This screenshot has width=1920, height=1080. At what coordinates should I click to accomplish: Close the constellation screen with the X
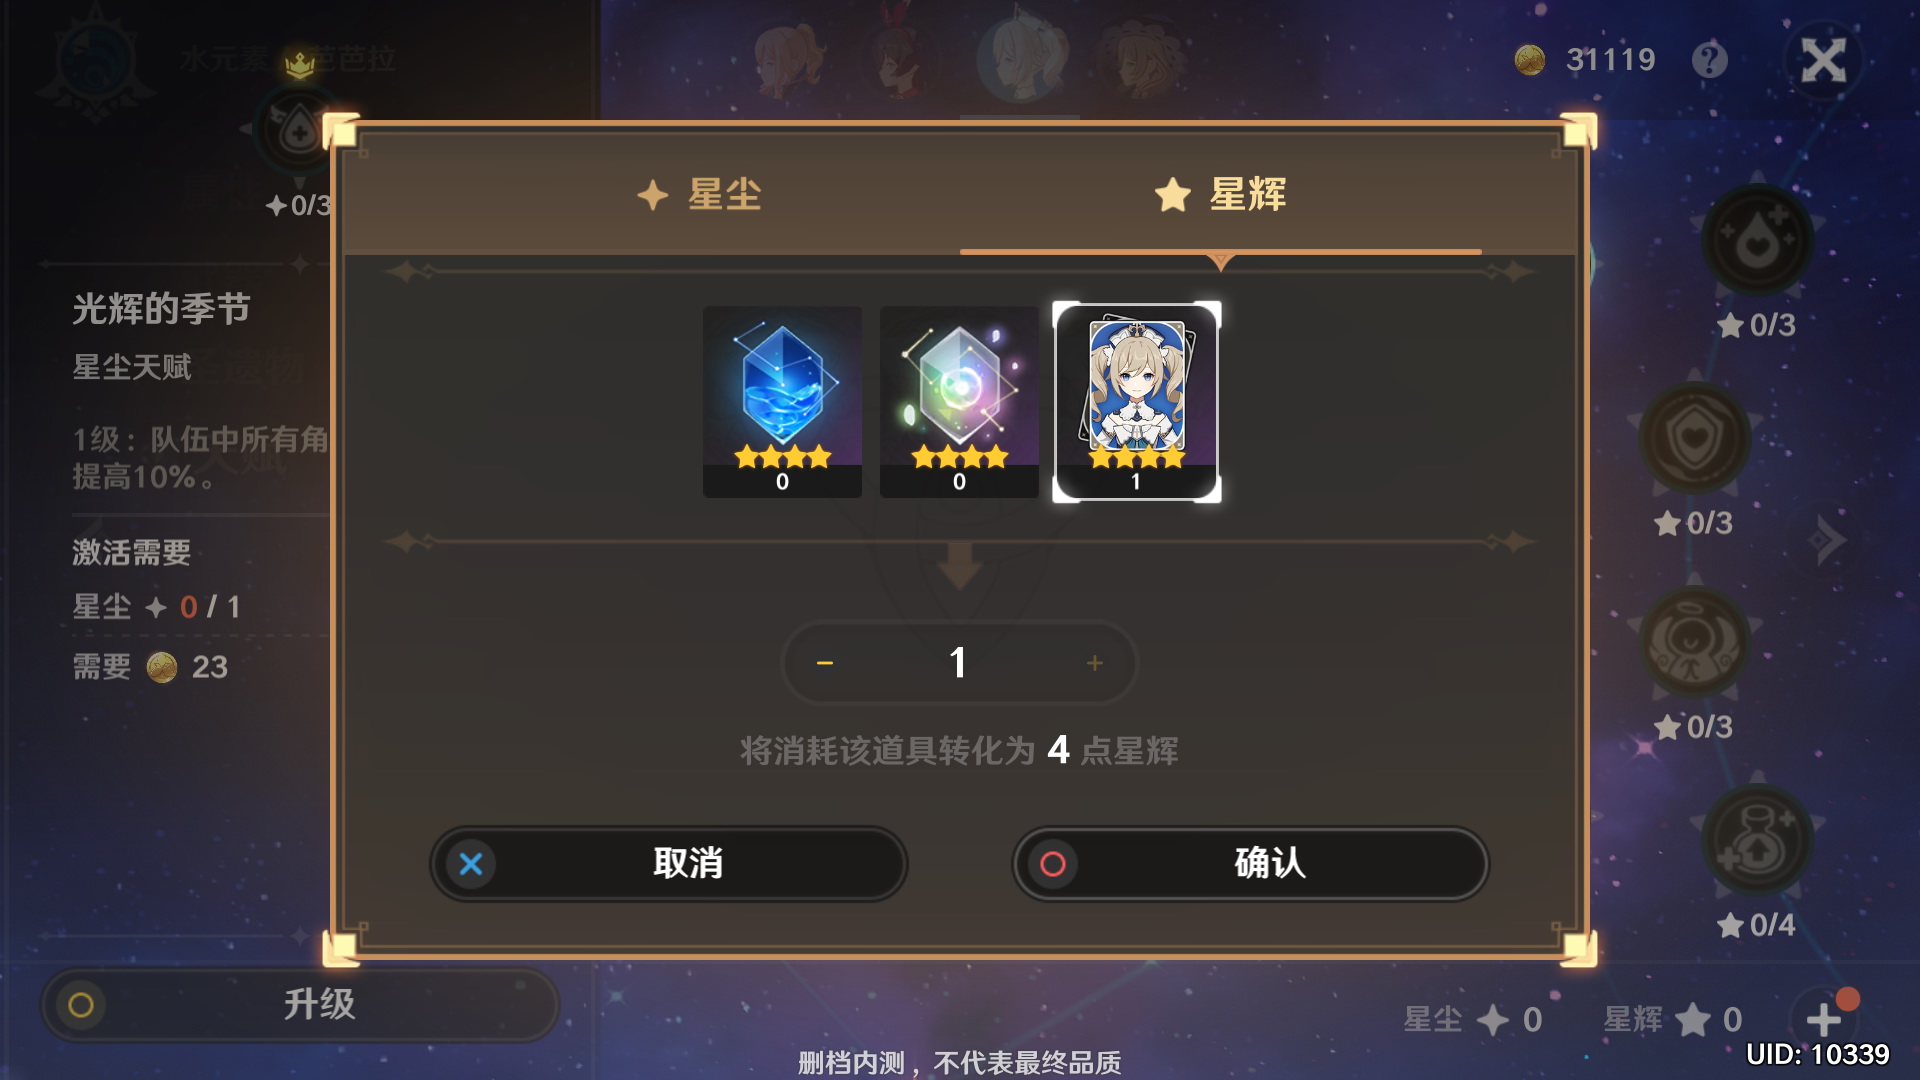pyautogui.click(x=1823, y=60)
